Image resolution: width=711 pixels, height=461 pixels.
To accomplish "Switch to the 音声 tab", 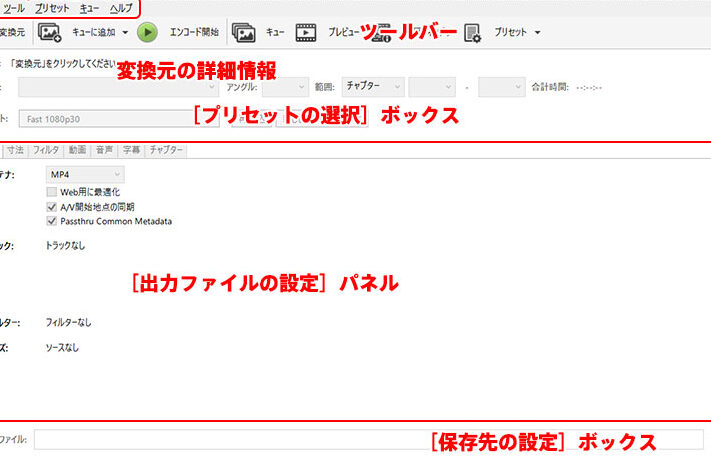I will (x=104, y=150).
